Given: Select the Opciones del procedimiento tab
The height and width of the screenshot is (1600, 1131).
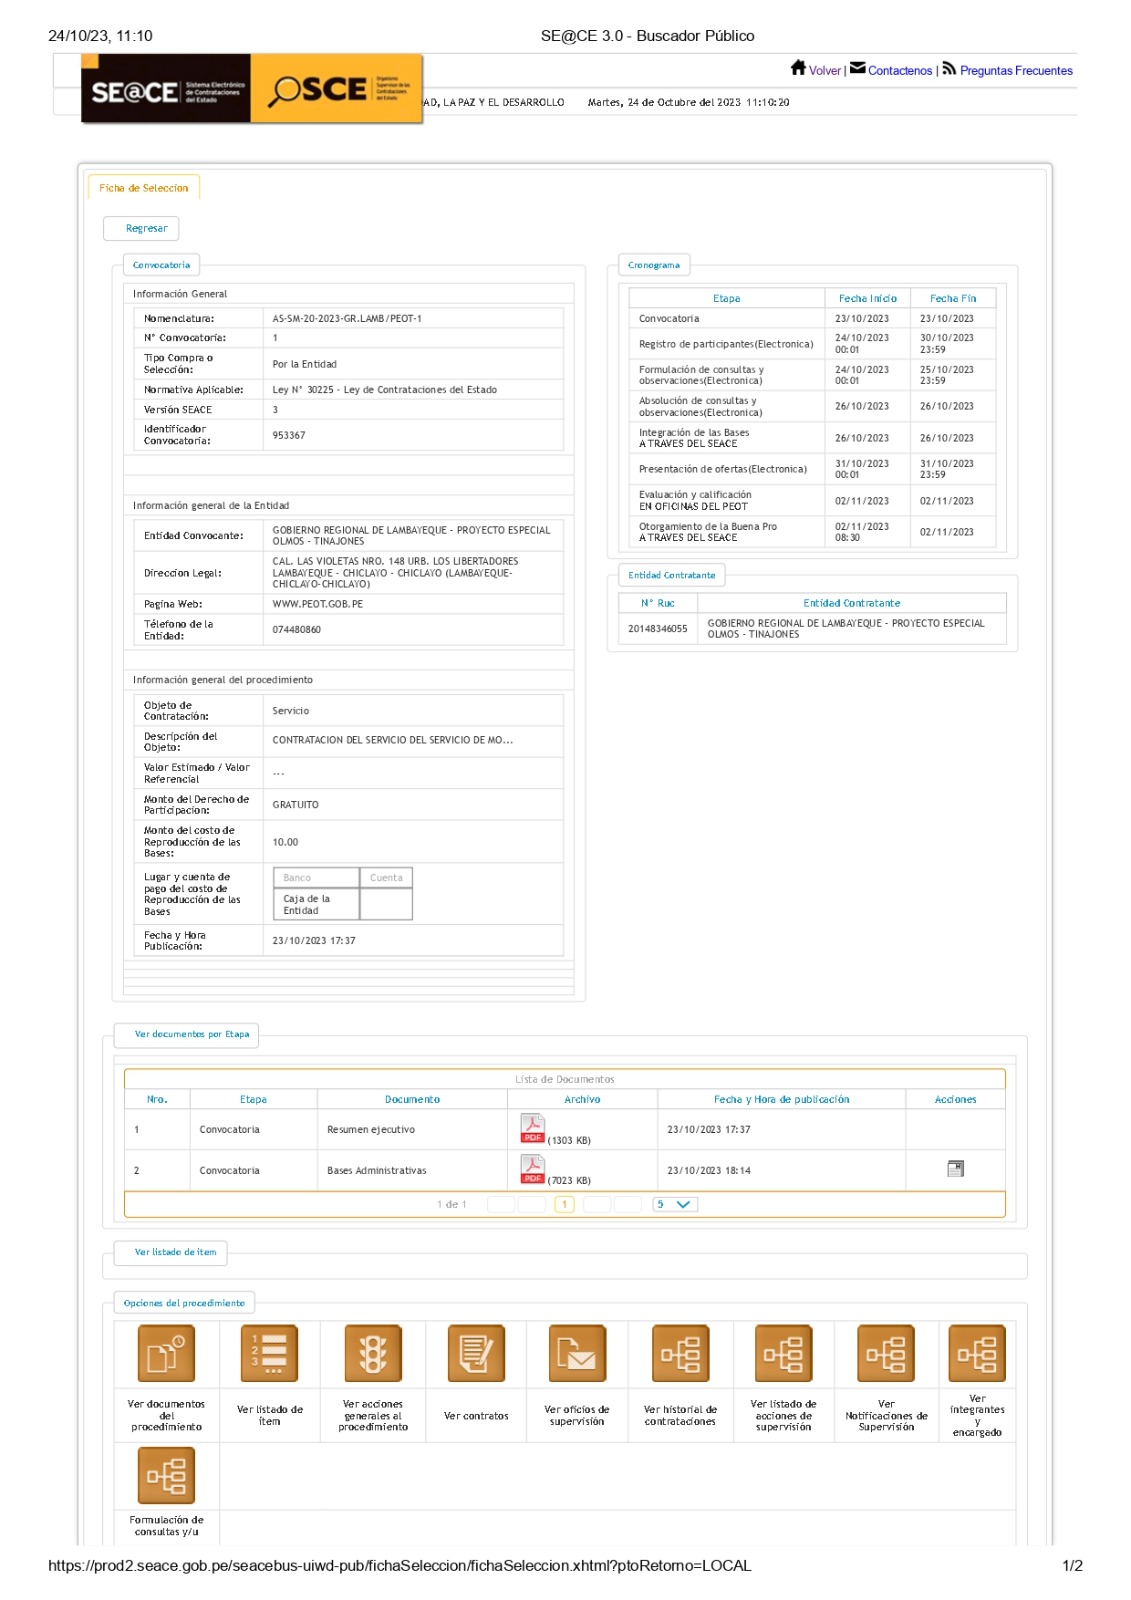Looking at the screenshot, I should click(x=184, y=1303).
